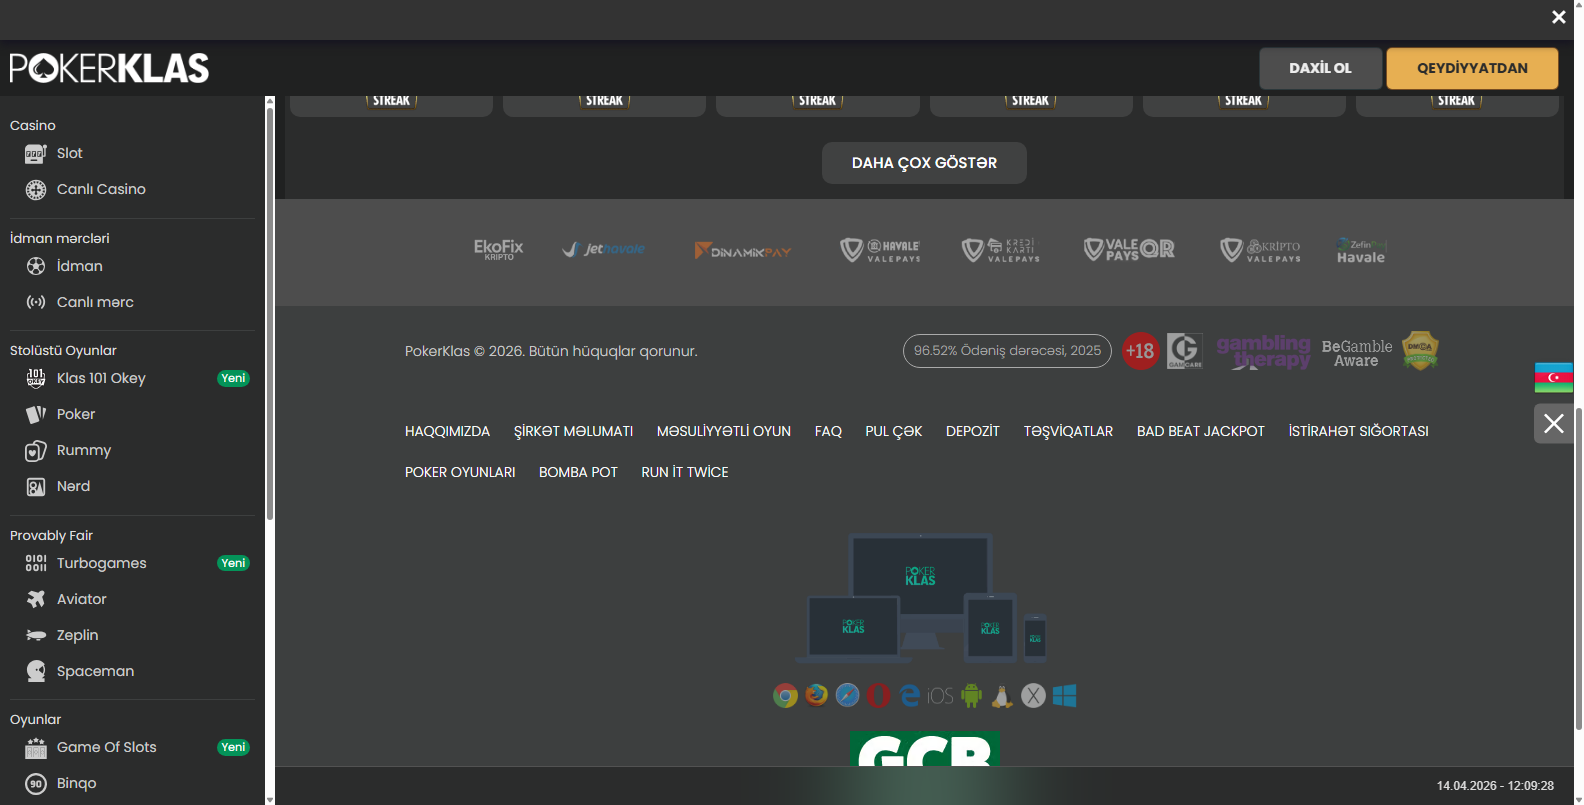Image resolution: width=1584 pixels, height=805 pixels.
Task: Dismiss the top bar with the X
Action: [x=1558, y=17]
